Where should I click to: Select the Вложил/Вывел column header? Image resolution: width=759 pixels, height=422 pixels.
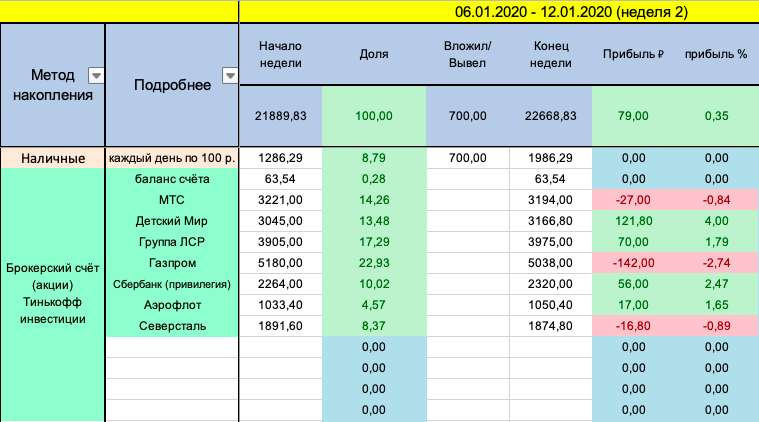(467, 54)
